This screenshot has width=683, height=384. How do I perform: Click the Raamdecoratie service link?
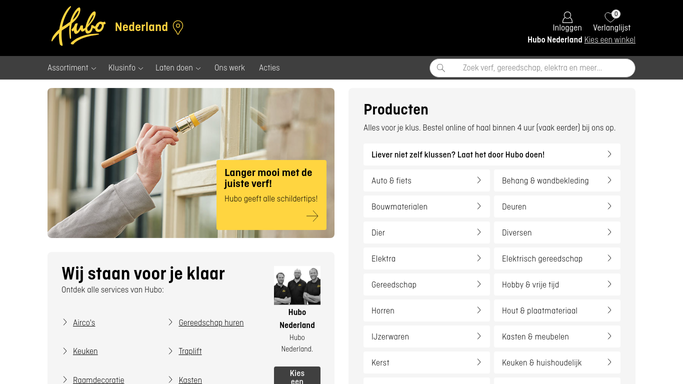click(98, 380)
